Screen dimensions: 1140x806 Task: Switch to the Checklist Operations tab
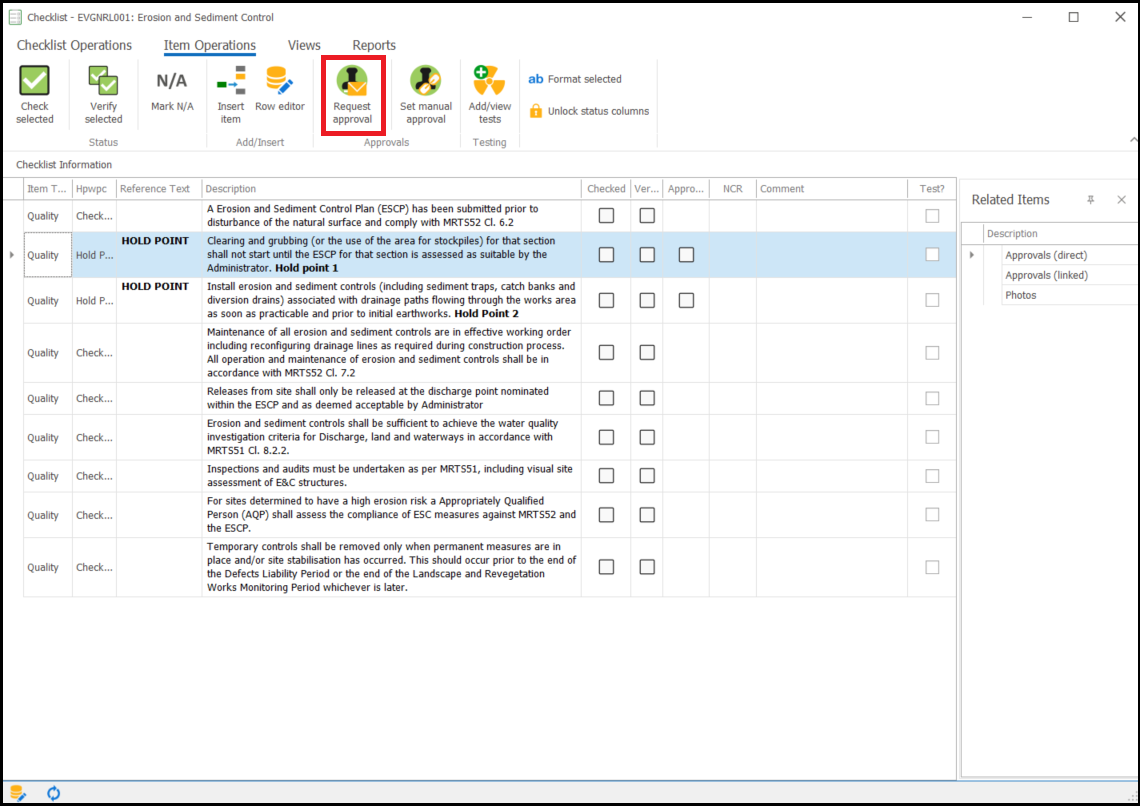[74, 45]
